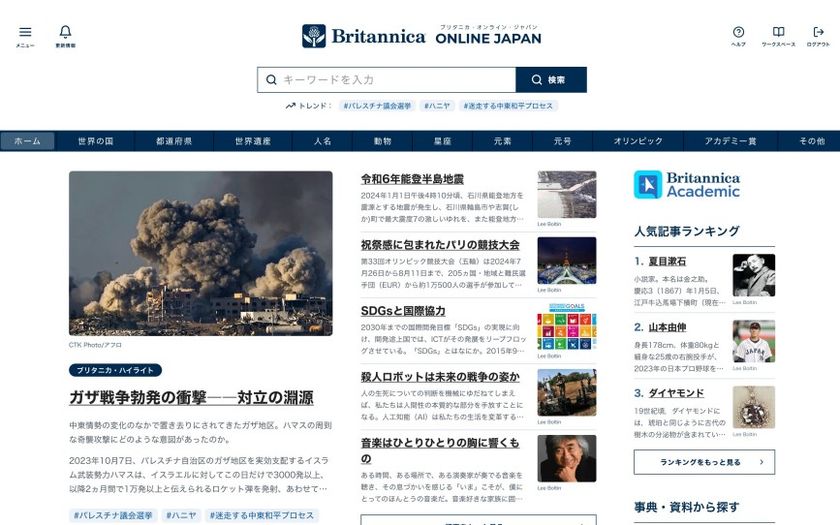840x525 pixels.
Task: Open the 世界の国 navigation tab
Action: 95,141
